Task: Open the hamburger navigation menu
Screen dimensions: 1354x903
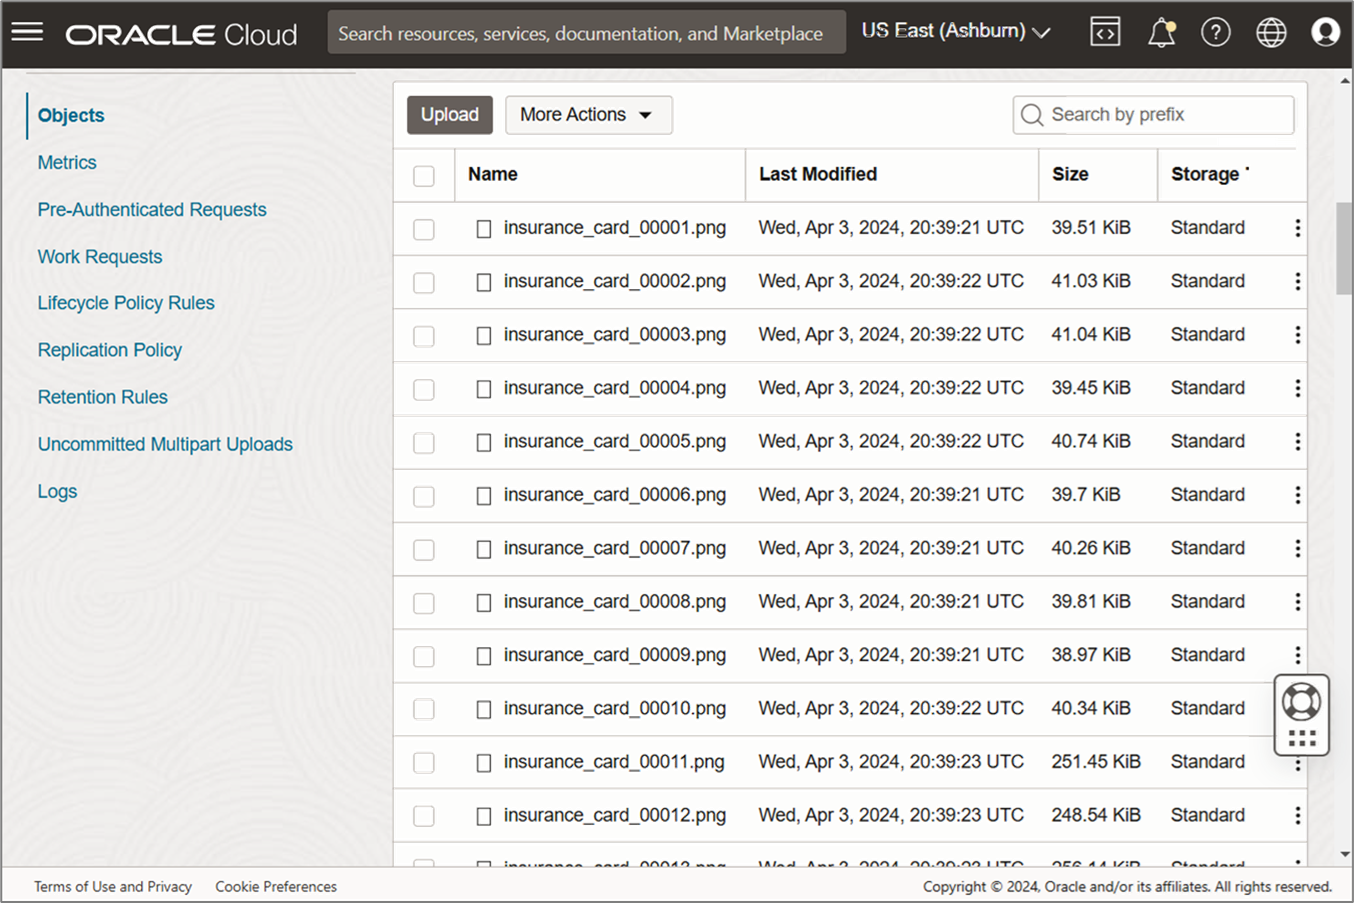Action: click(x=27, y=32)
